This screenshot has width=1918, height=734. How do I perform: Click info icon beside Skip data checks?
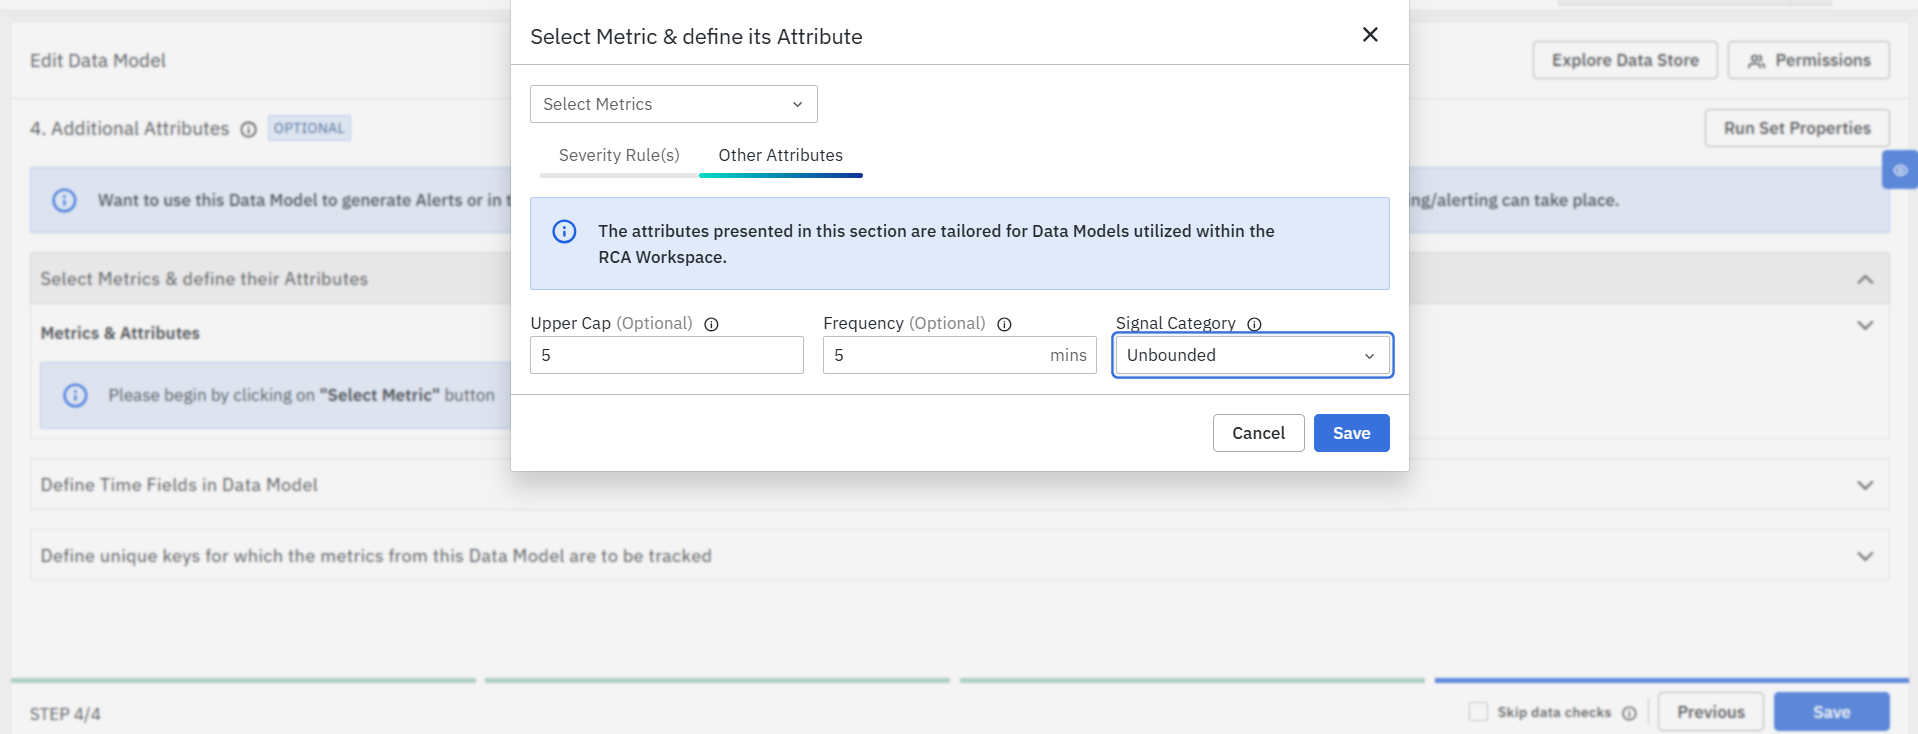point(1629,713)
